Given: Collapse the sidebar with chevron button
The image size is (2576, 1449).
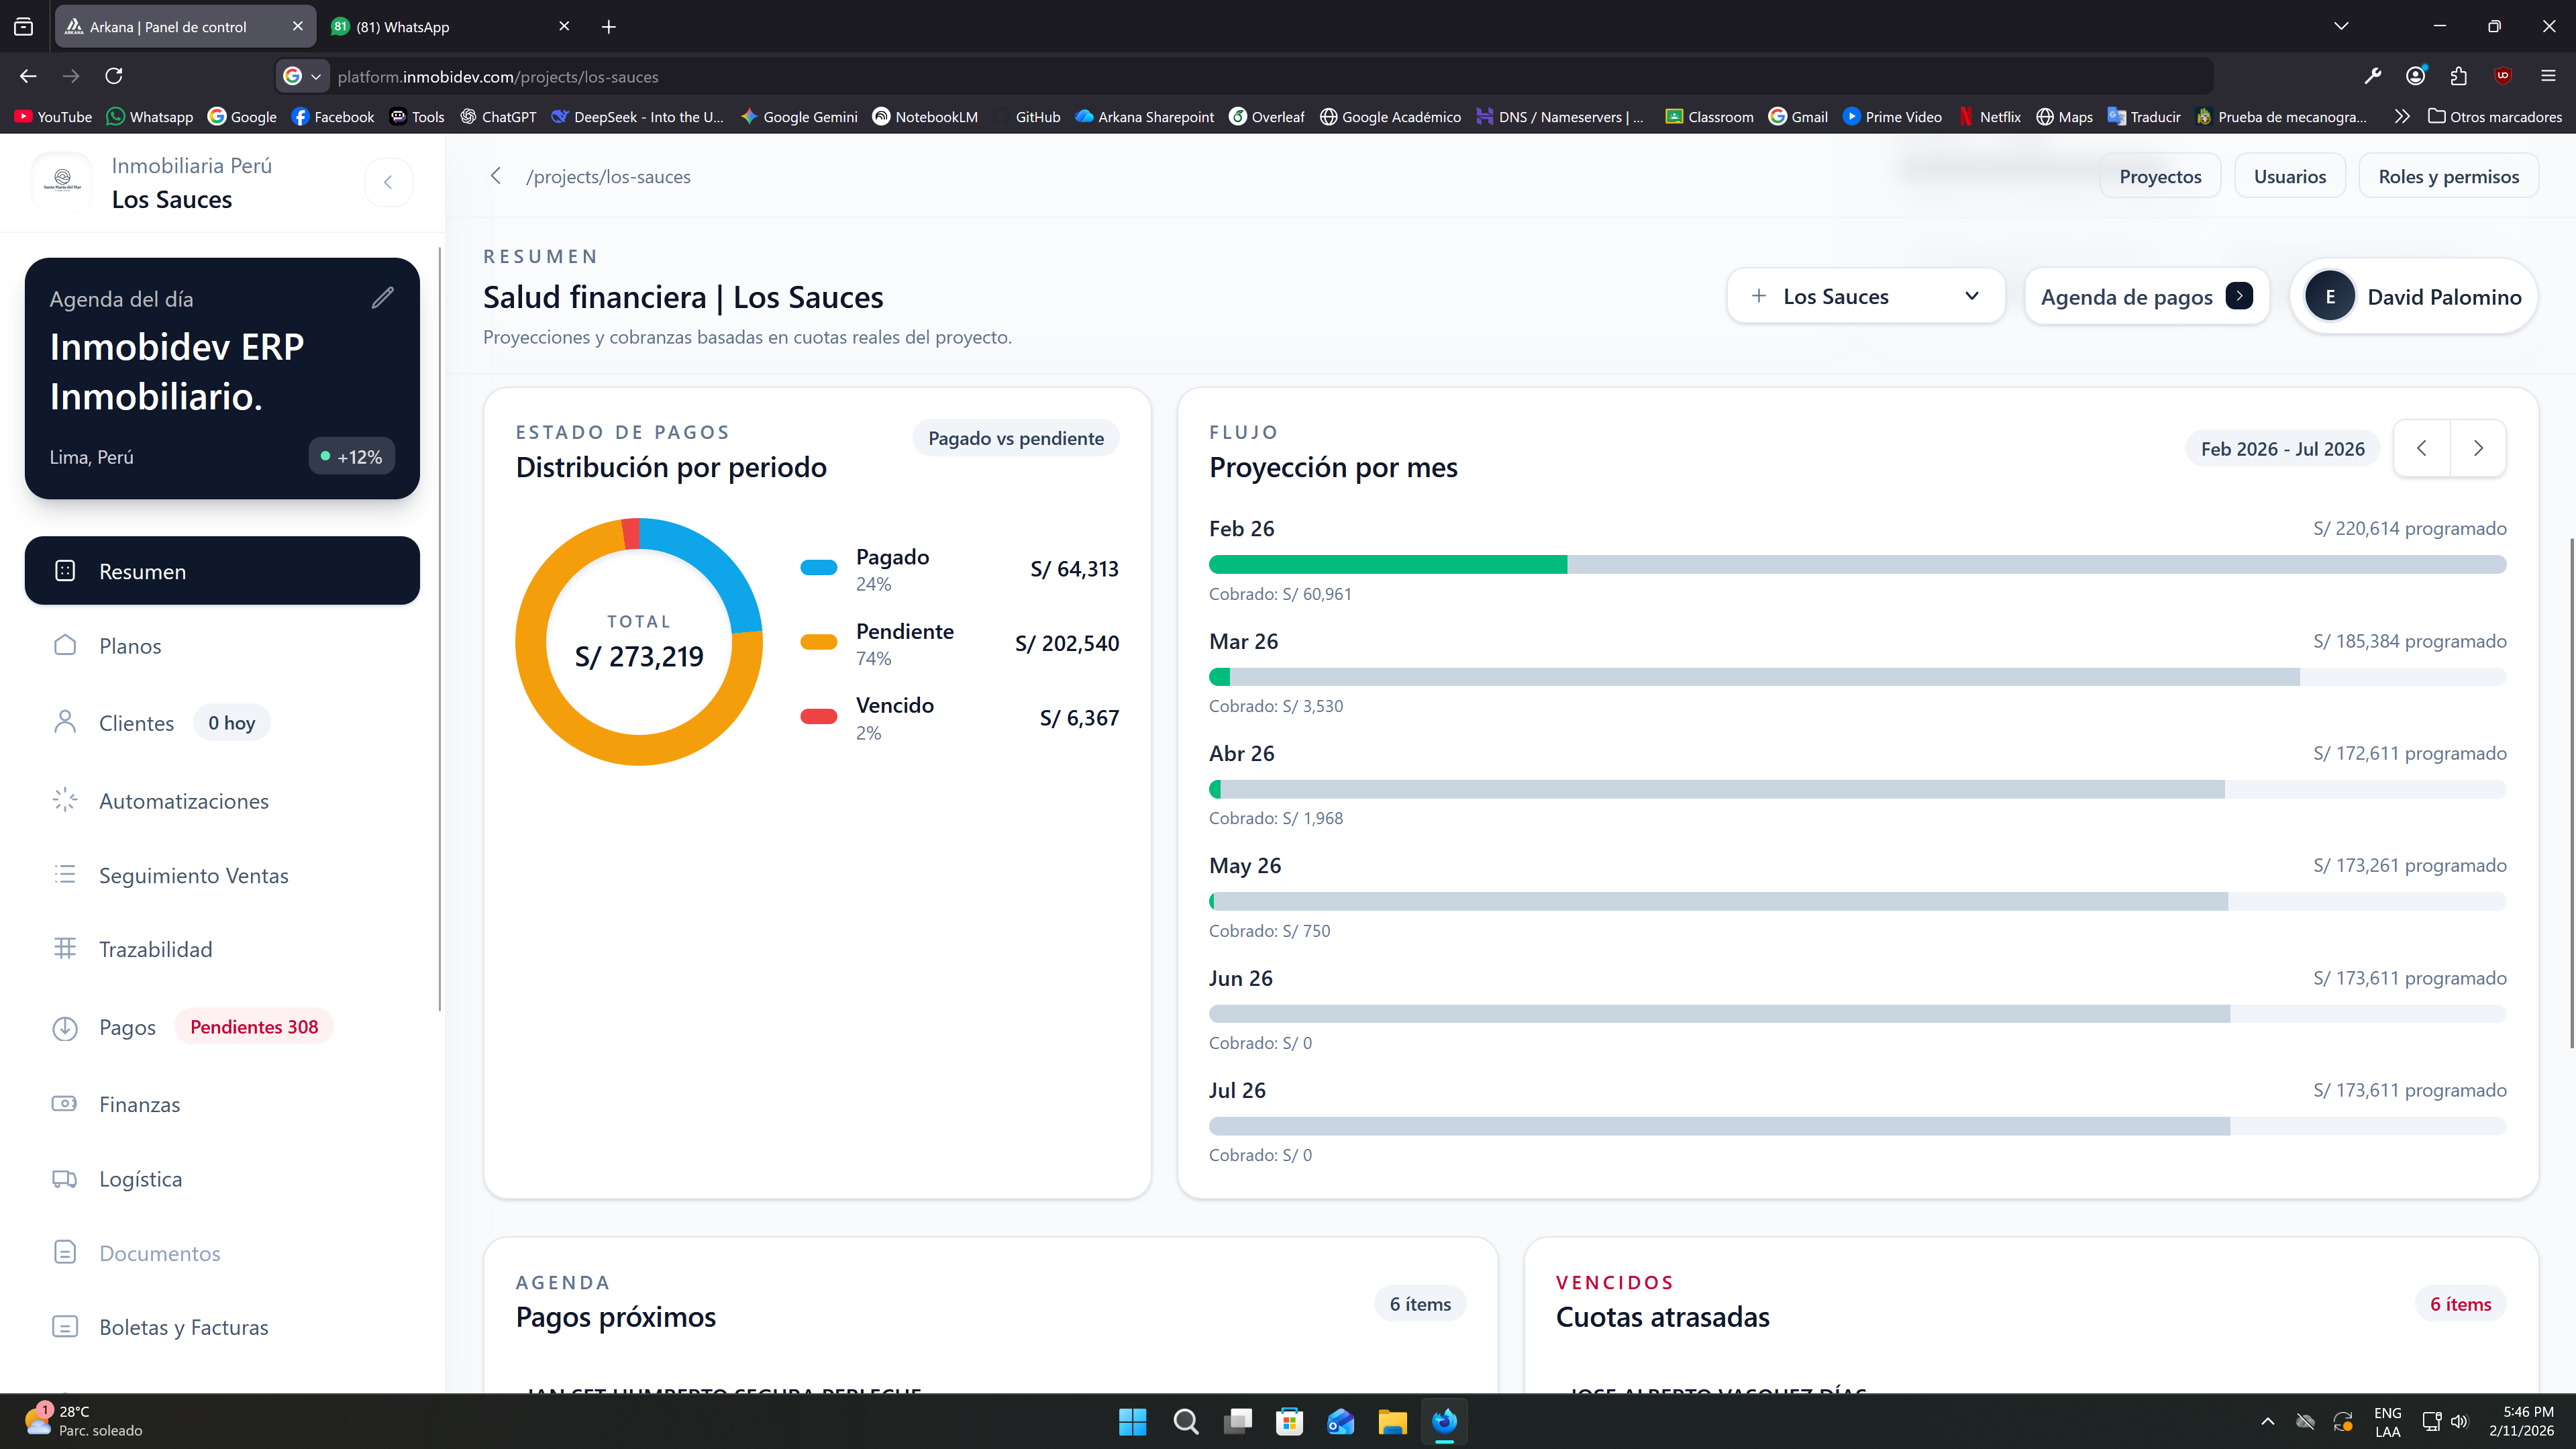Looking at the screenshot, I should click(388, 182).
